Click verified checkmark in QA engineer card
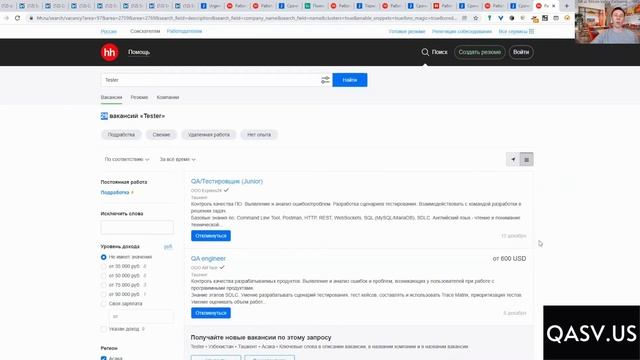 222,267
